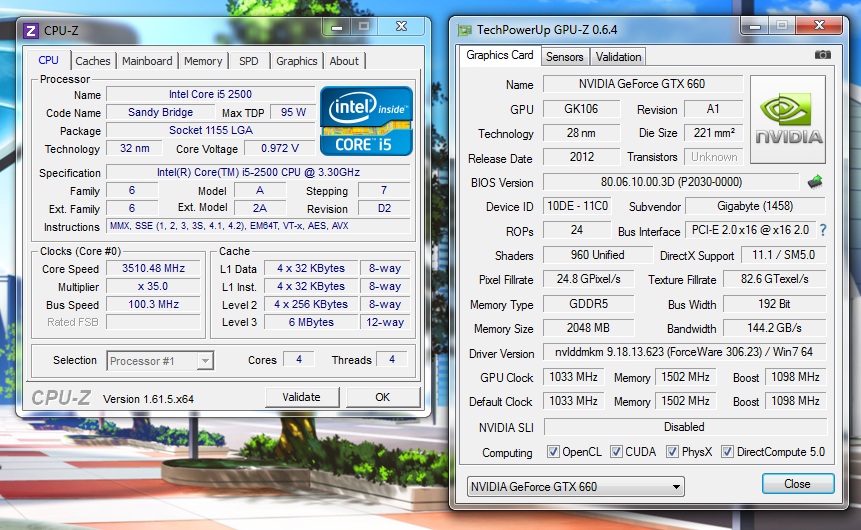Click the Multiplier value x 35.0
The width and height of the screenshot is (861, 530).
click(x=153, y=287)
